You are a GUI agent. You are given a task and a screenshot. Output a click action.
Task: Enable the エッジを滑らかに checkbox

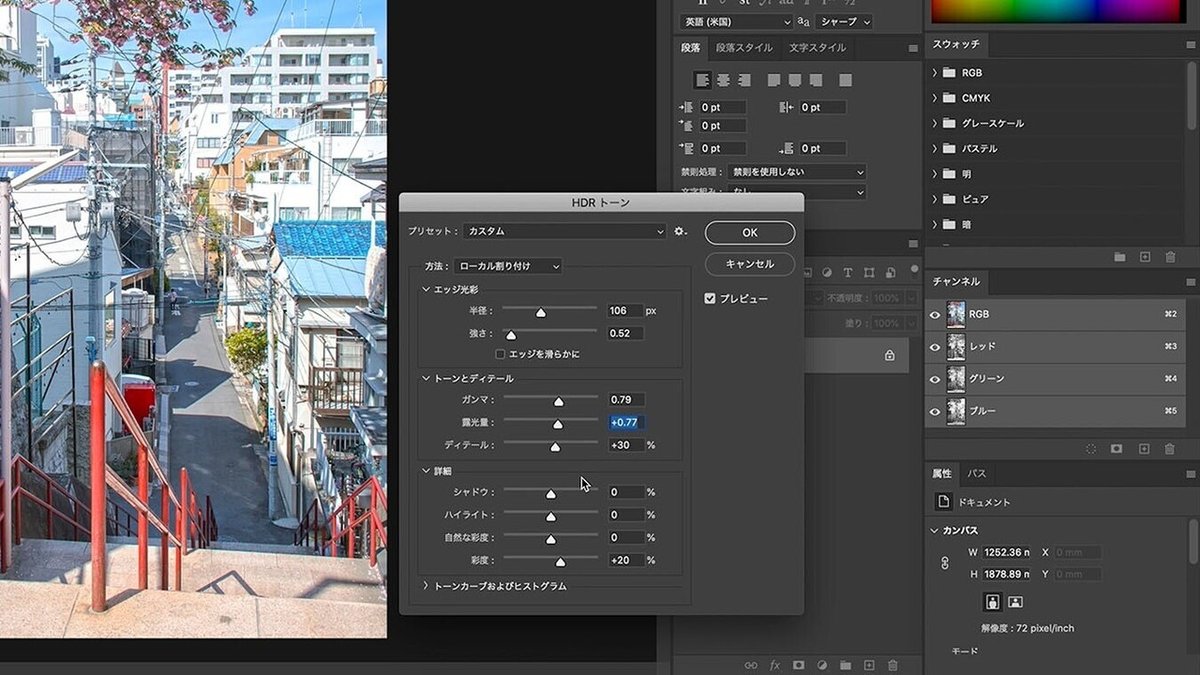pyautogui.click(x=500, y=354)
